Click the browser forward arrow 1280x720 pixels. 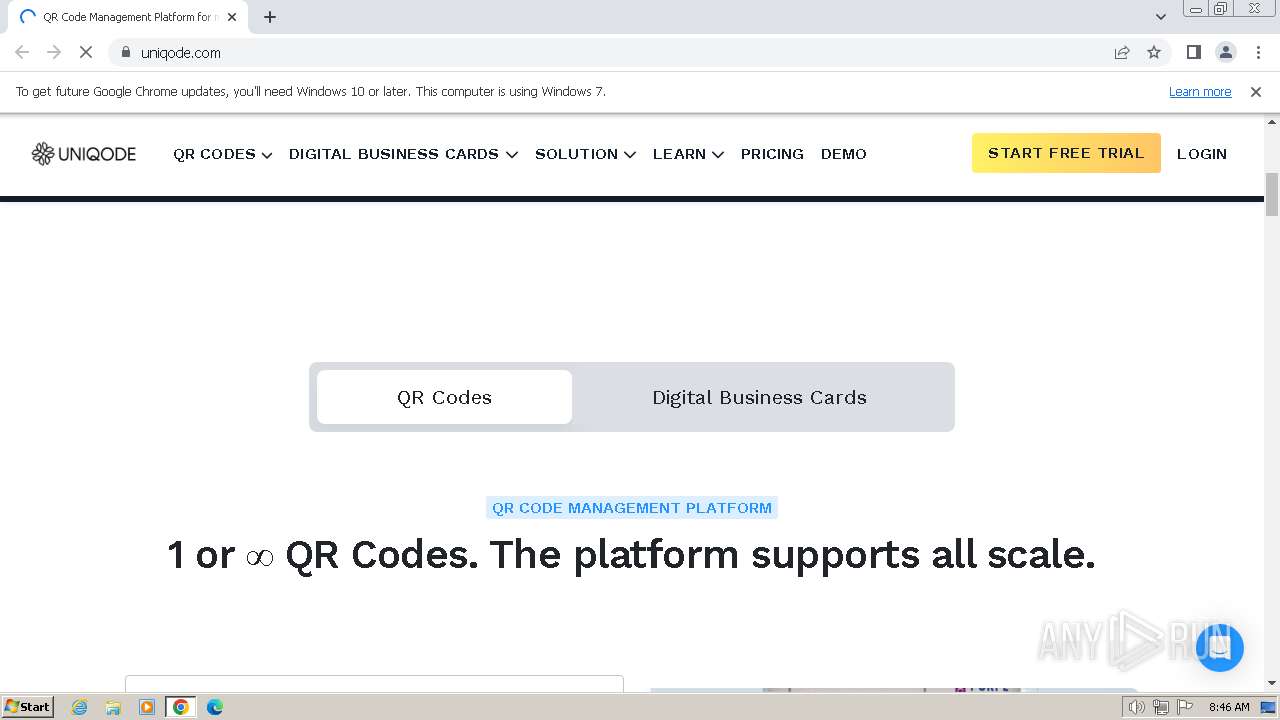click(x=54, y=52)
